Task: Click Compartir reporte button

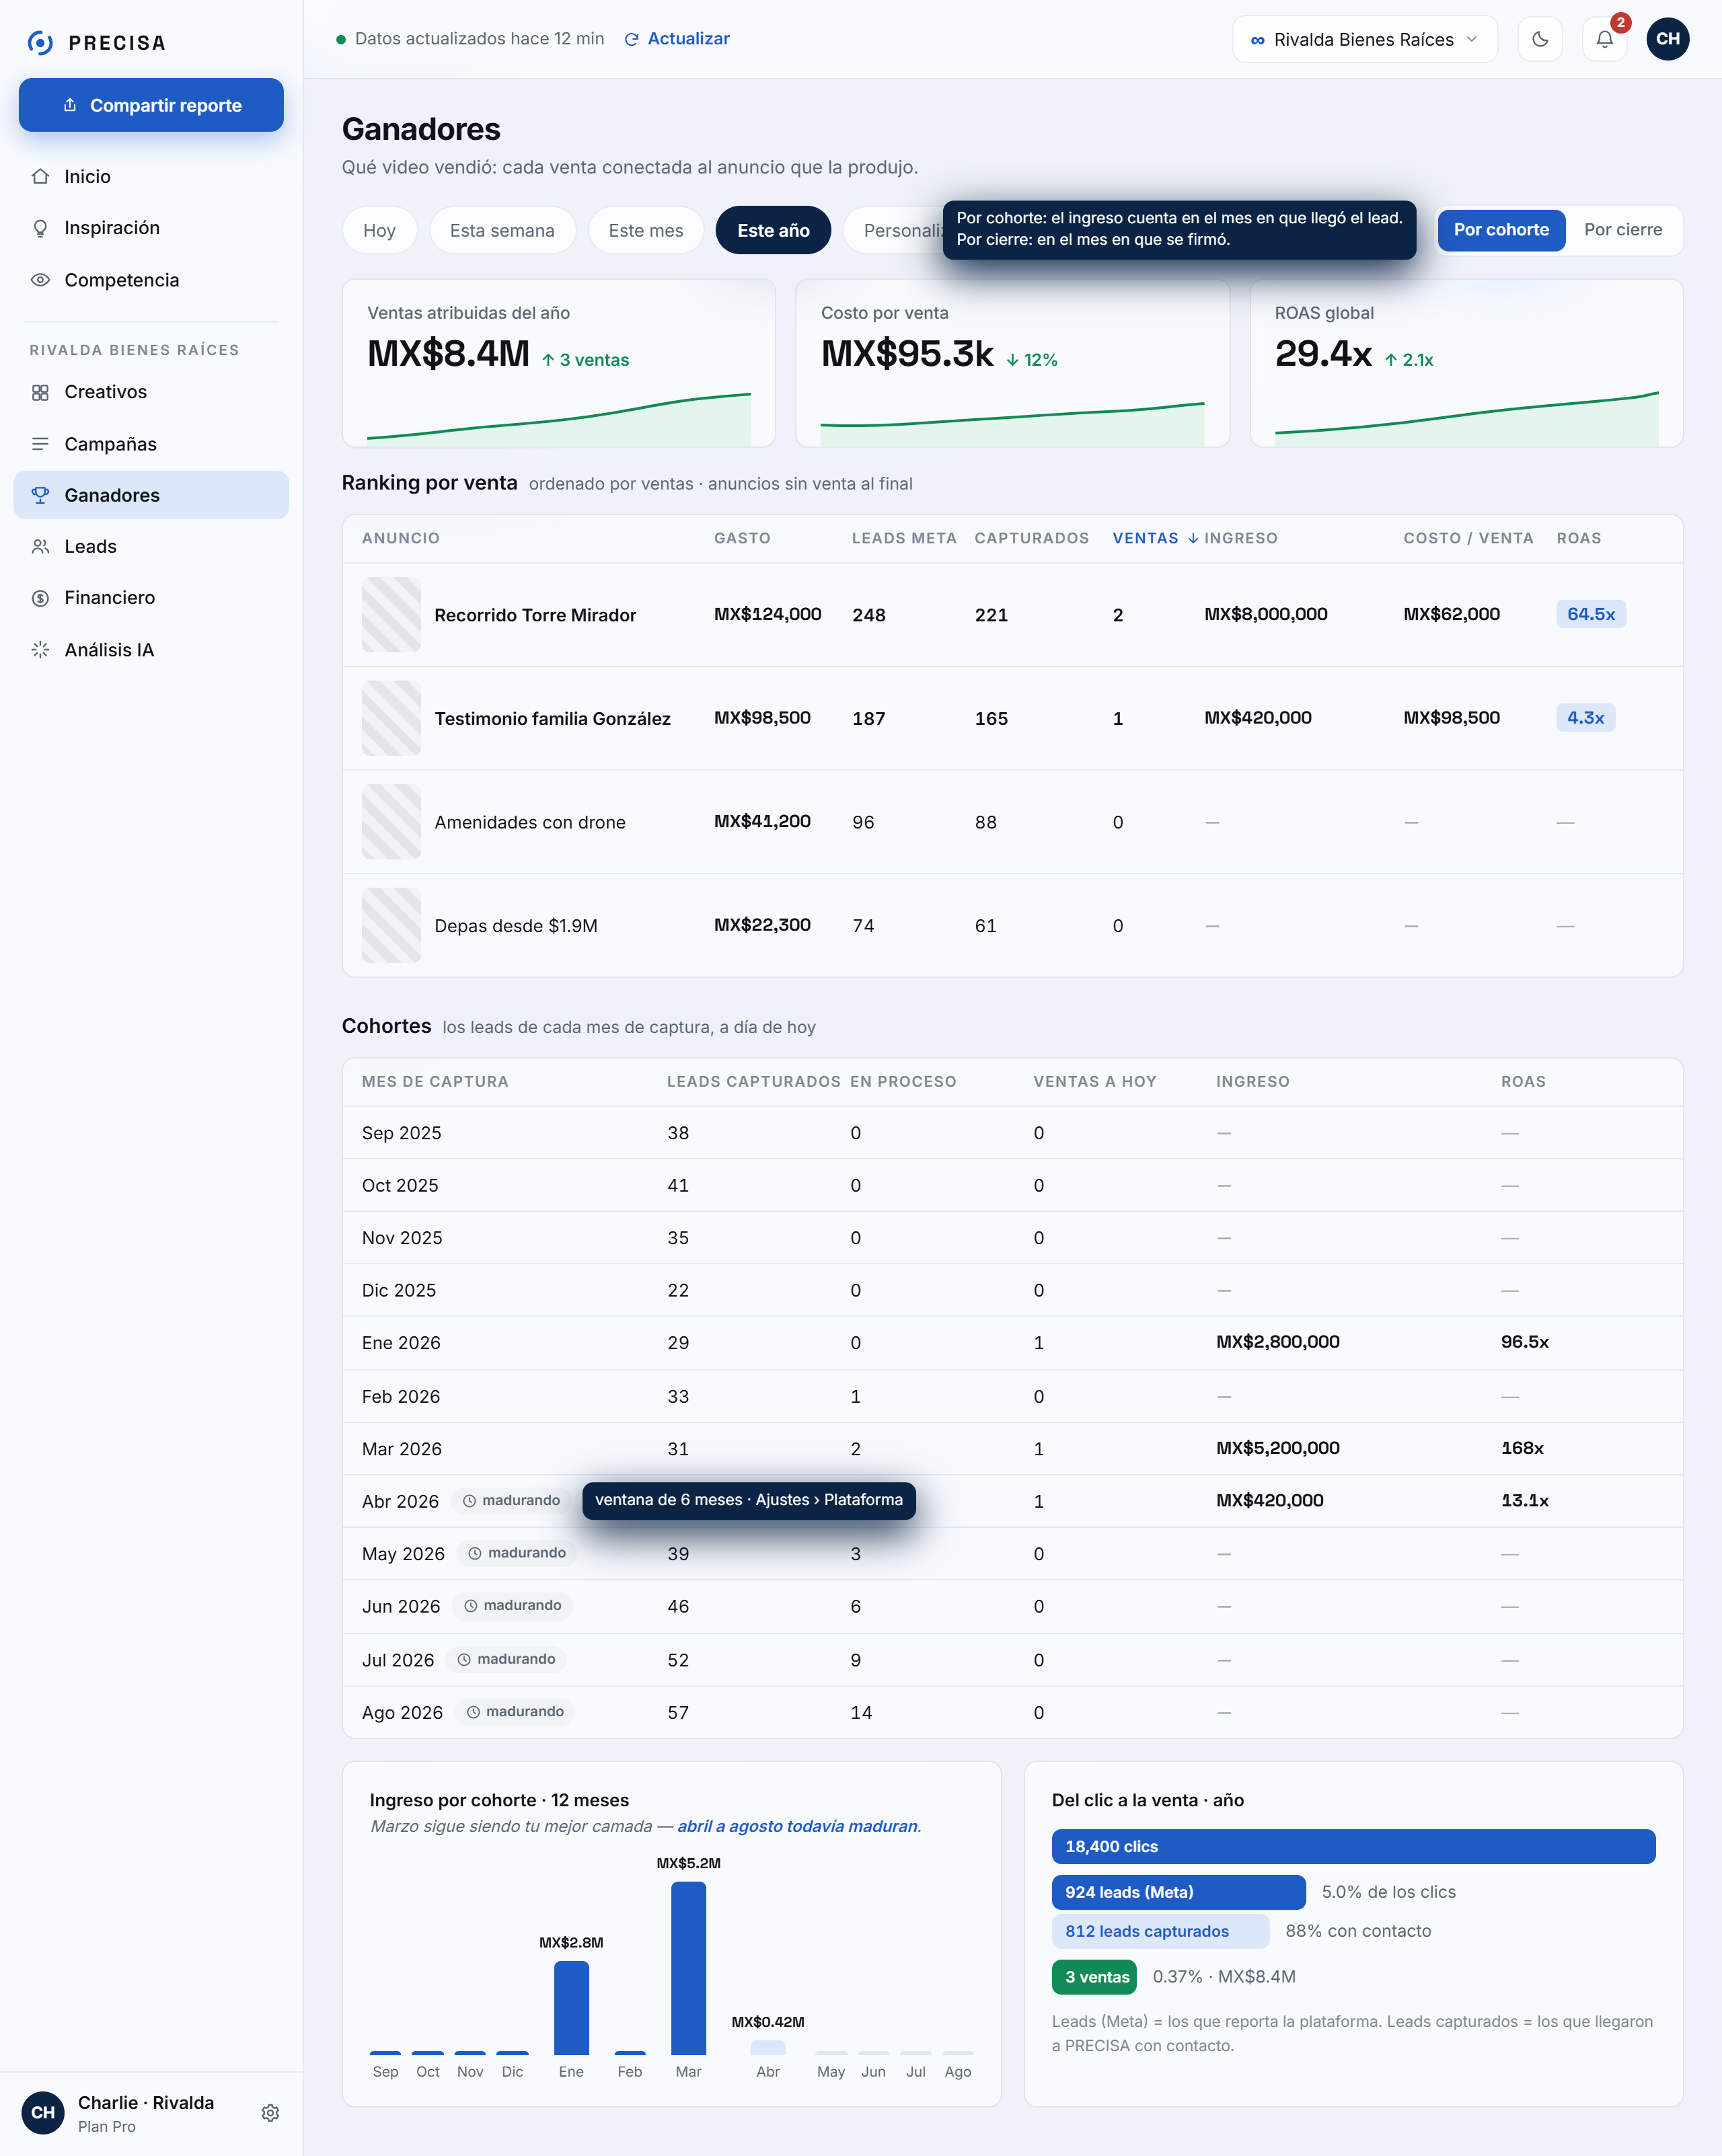Action: click(x=151, y=105)
